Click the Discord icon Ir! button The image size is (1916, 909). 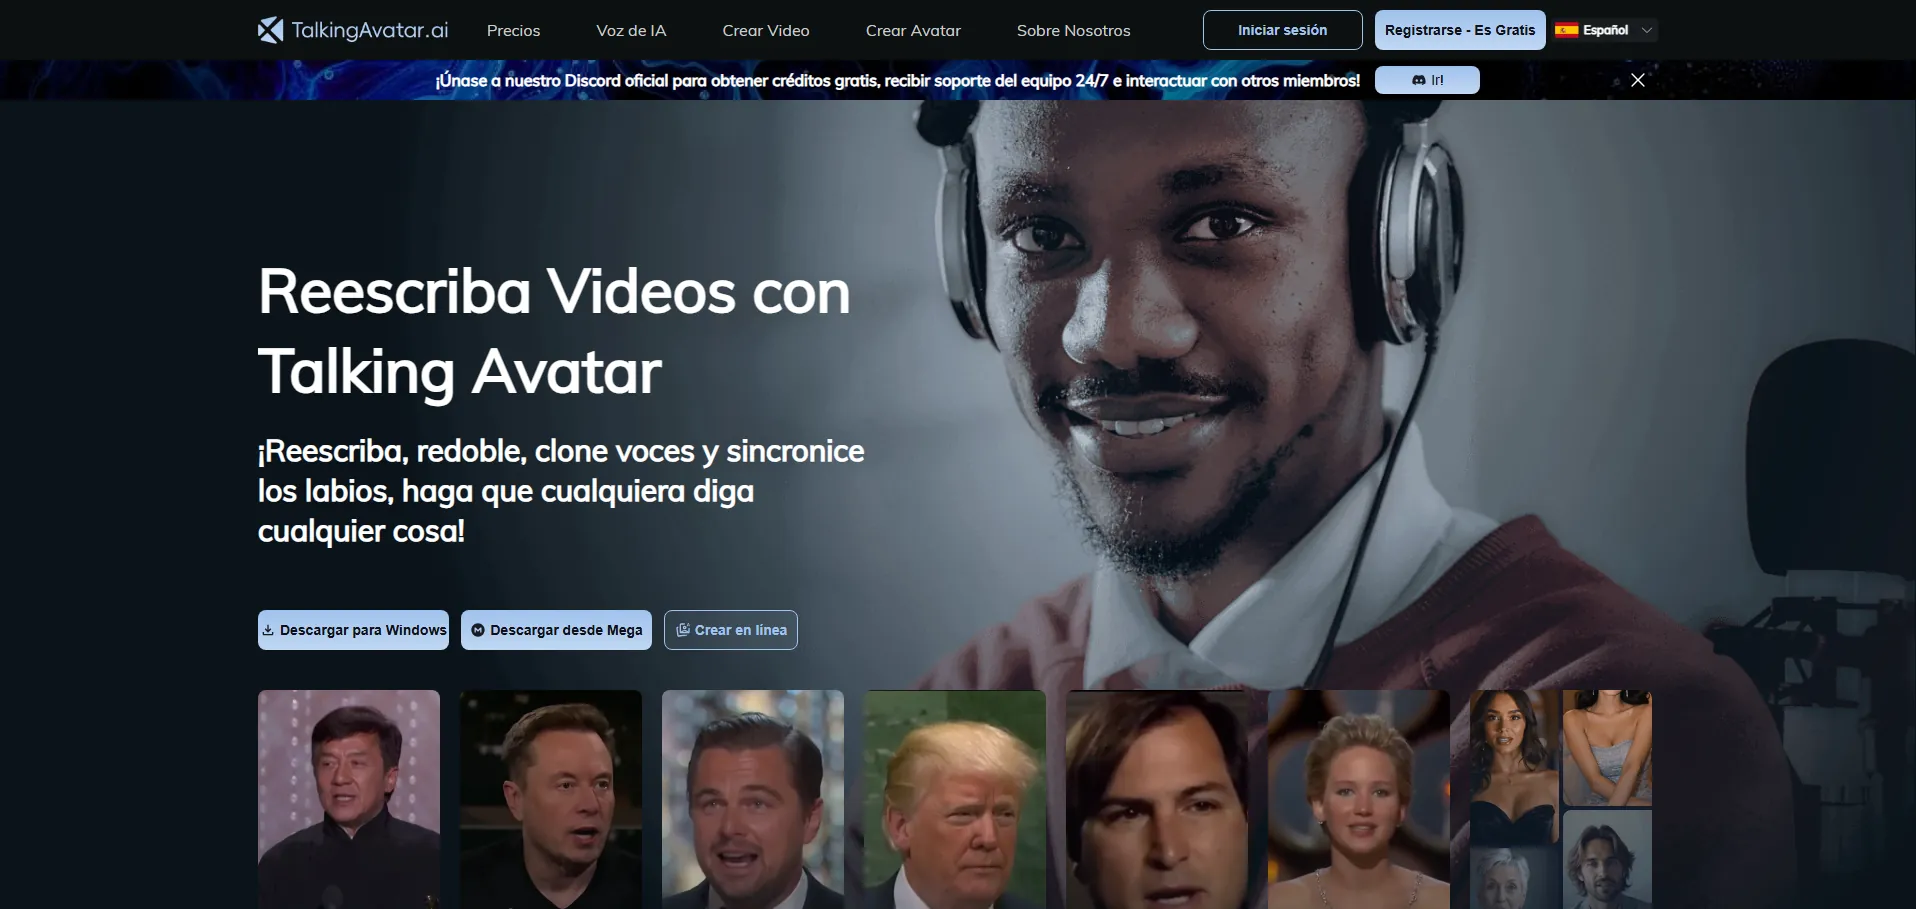point(1427,80)
